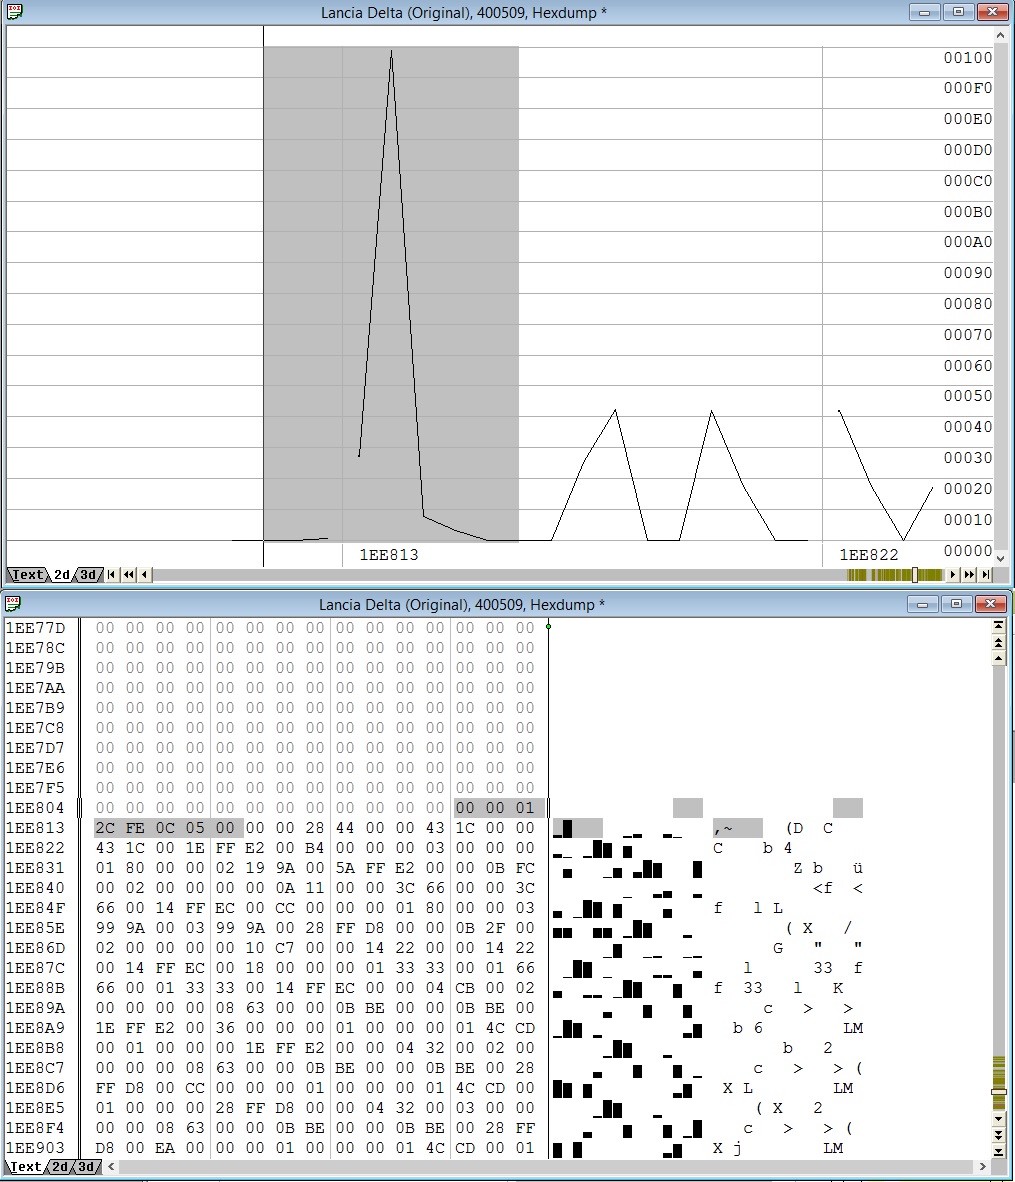The image size is (1015, 1182).
Task: Click address label 1EE813 under graph
Action: coord(388,555)
